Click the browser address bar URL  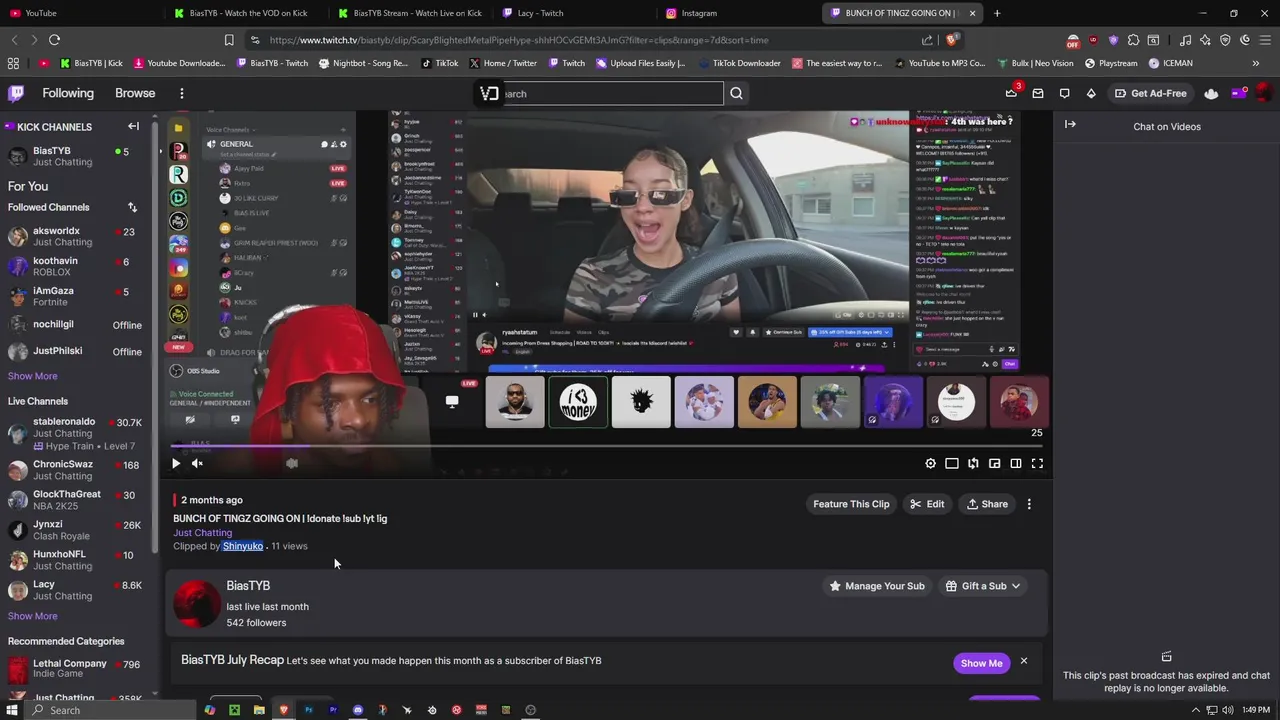coord(519,40)
